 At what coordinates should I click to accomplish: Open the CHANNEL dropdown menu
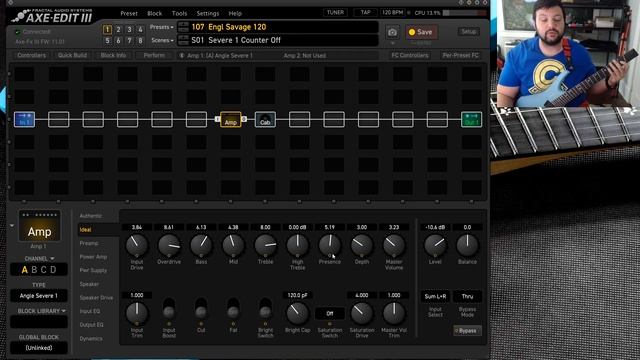[39, 258]
